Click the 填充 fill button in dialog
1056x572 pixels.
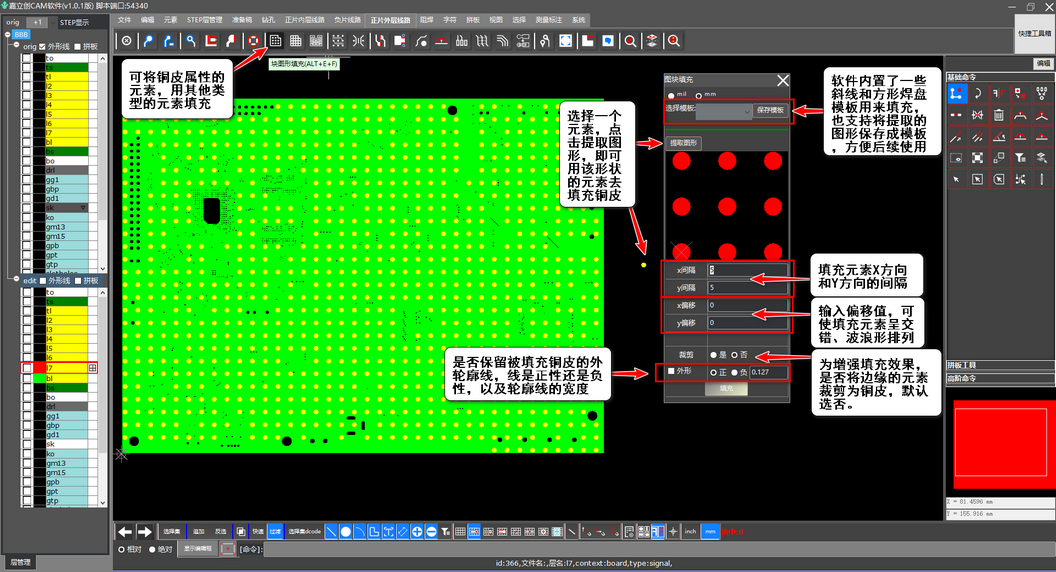point(726,389)
